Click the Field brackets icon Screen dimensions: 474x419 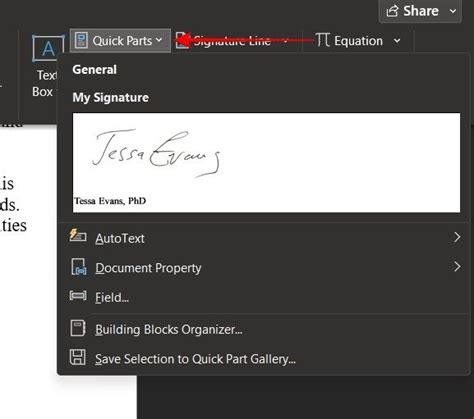(78, 296)
